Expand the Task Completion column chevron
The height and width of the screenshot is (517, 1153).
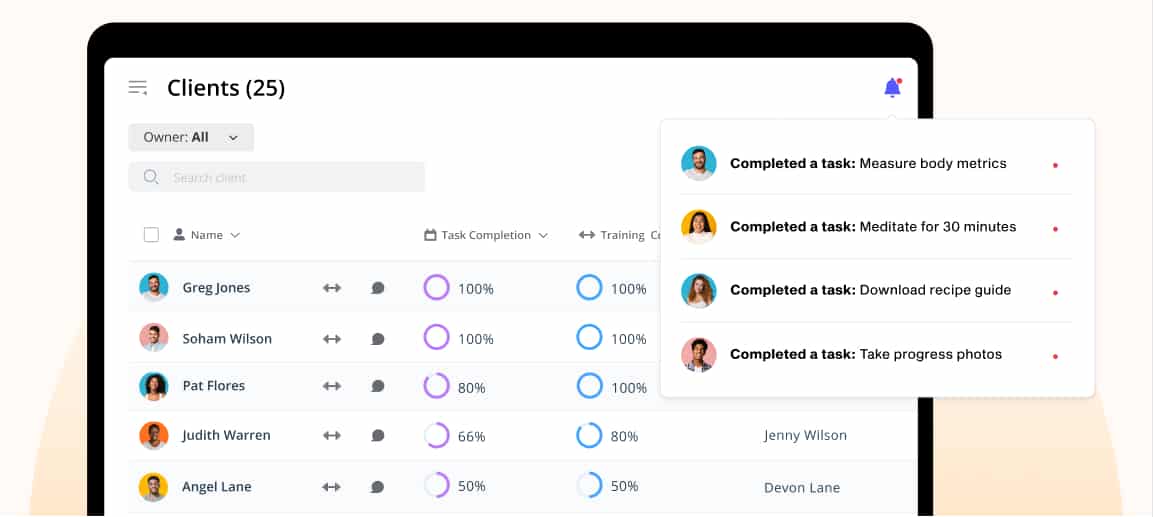(x=543, y=235)
